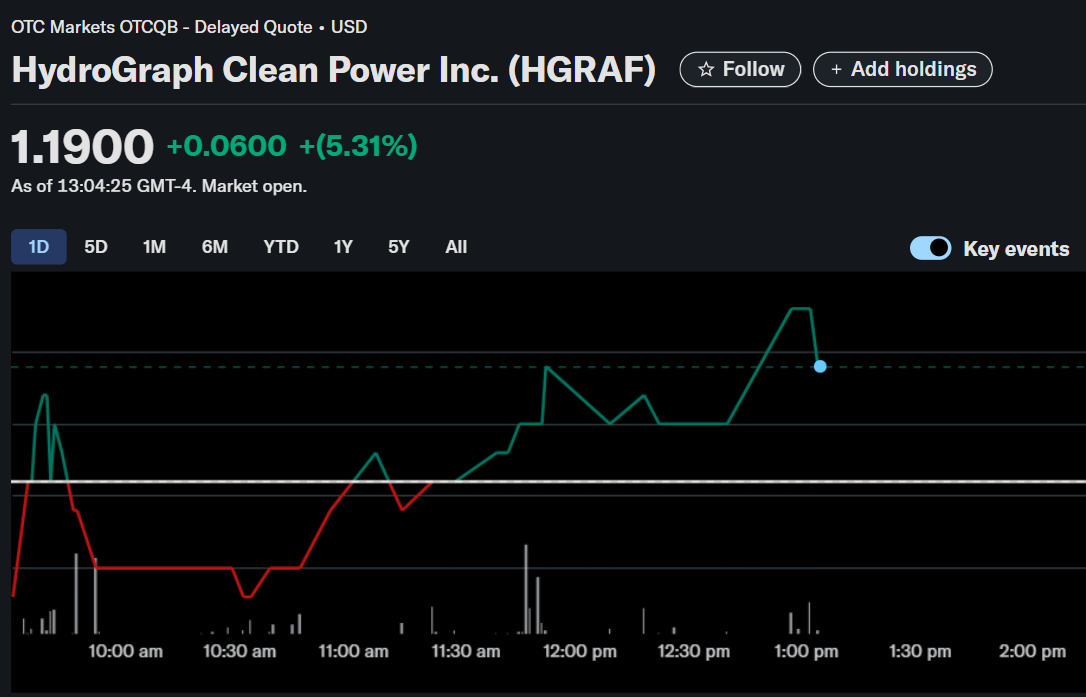Open the 6M chart range
This screenshot has width=1086, height=697.
(x=215, y=247)
